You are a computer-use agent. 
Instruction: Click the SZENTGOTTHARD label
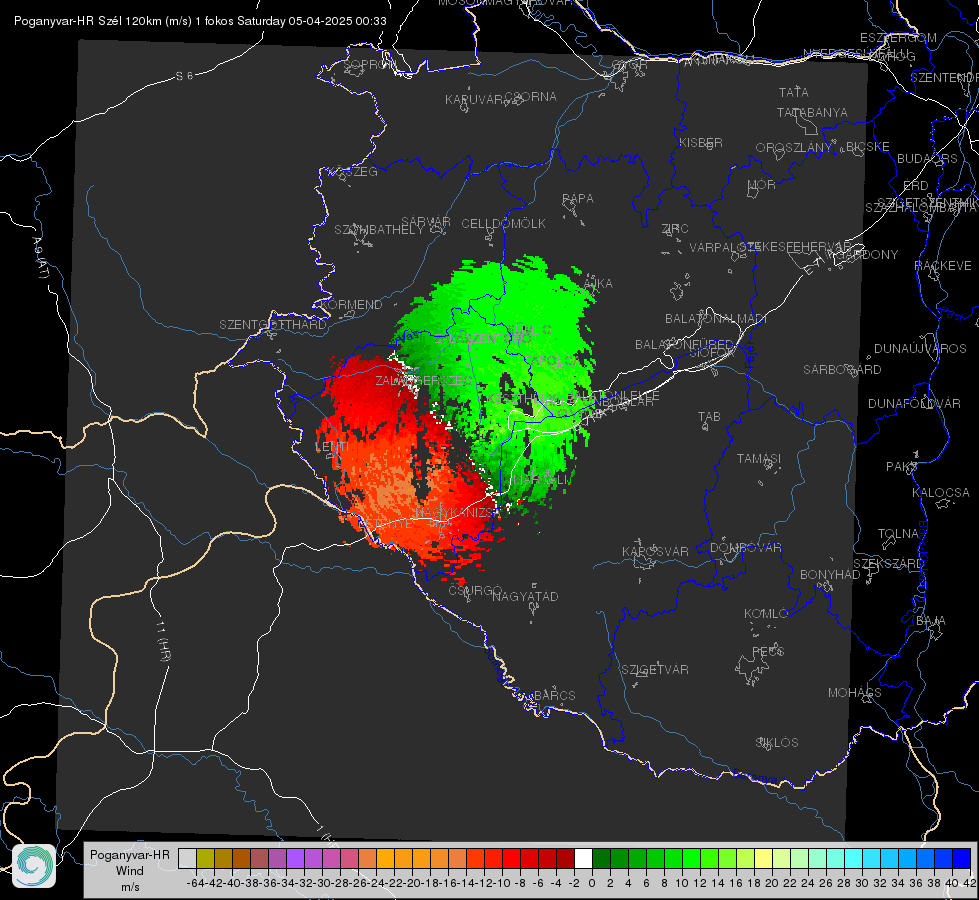click(273, 325)
